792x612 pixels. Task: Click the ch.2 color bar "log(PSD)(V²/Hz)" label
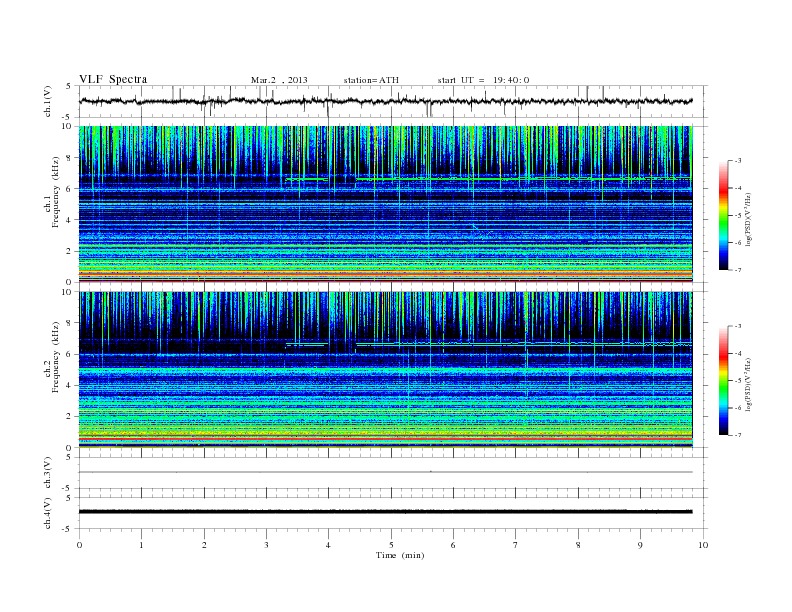click(x=749, y=385)
